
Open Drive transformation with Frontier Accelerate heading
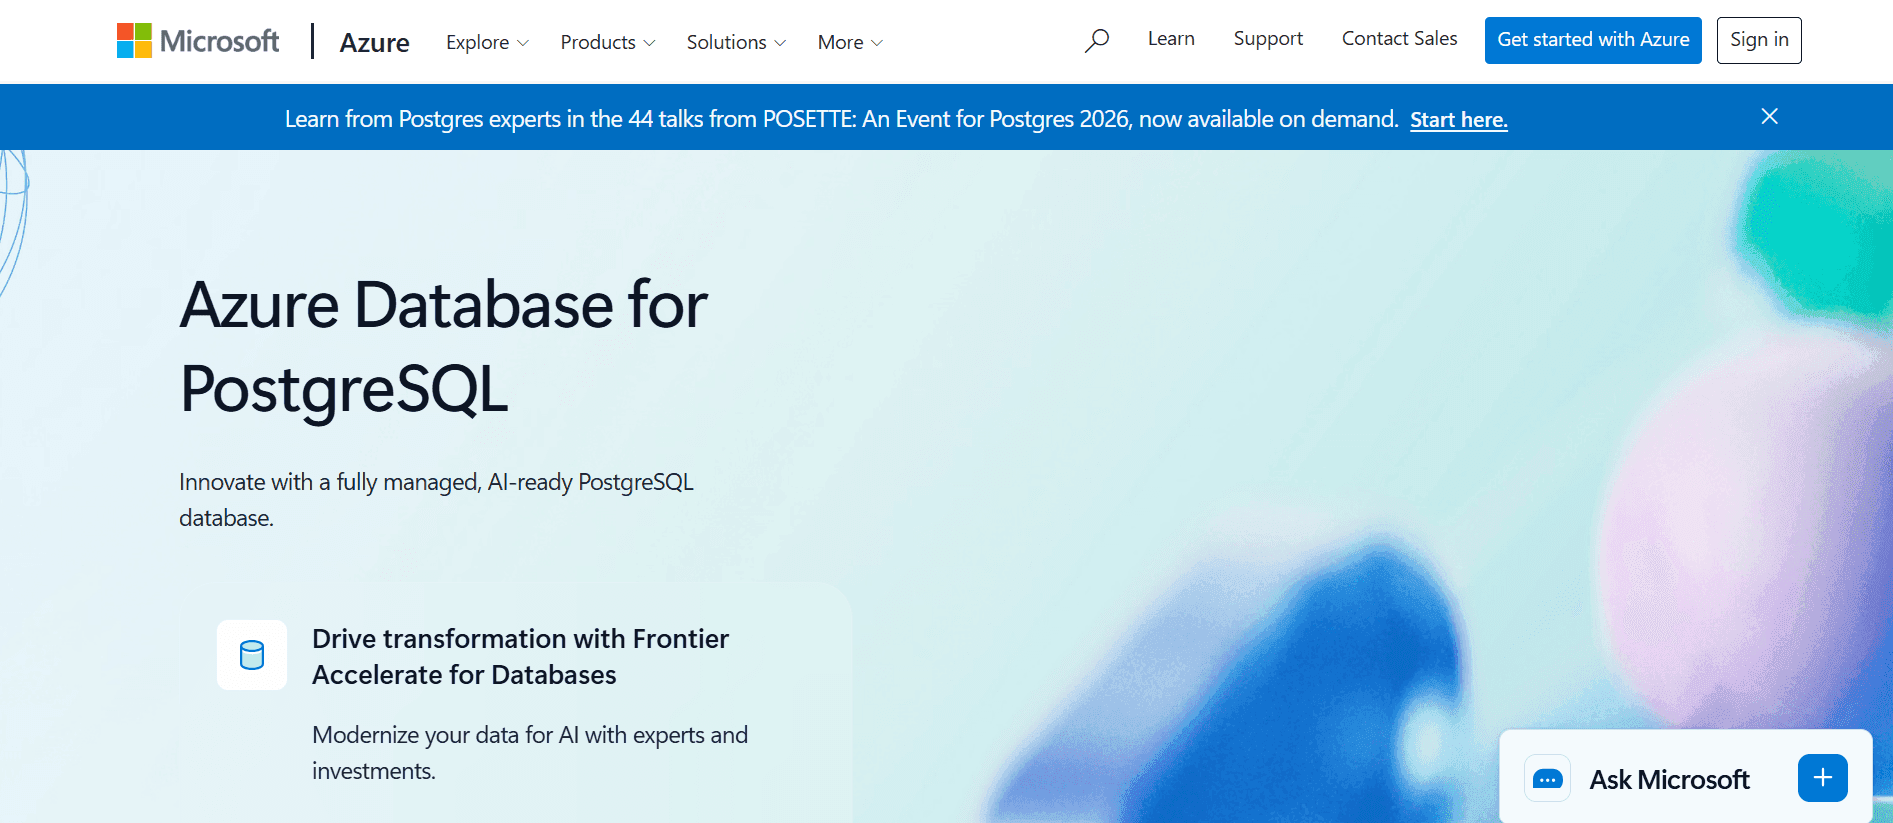click(x=520, y=656)
